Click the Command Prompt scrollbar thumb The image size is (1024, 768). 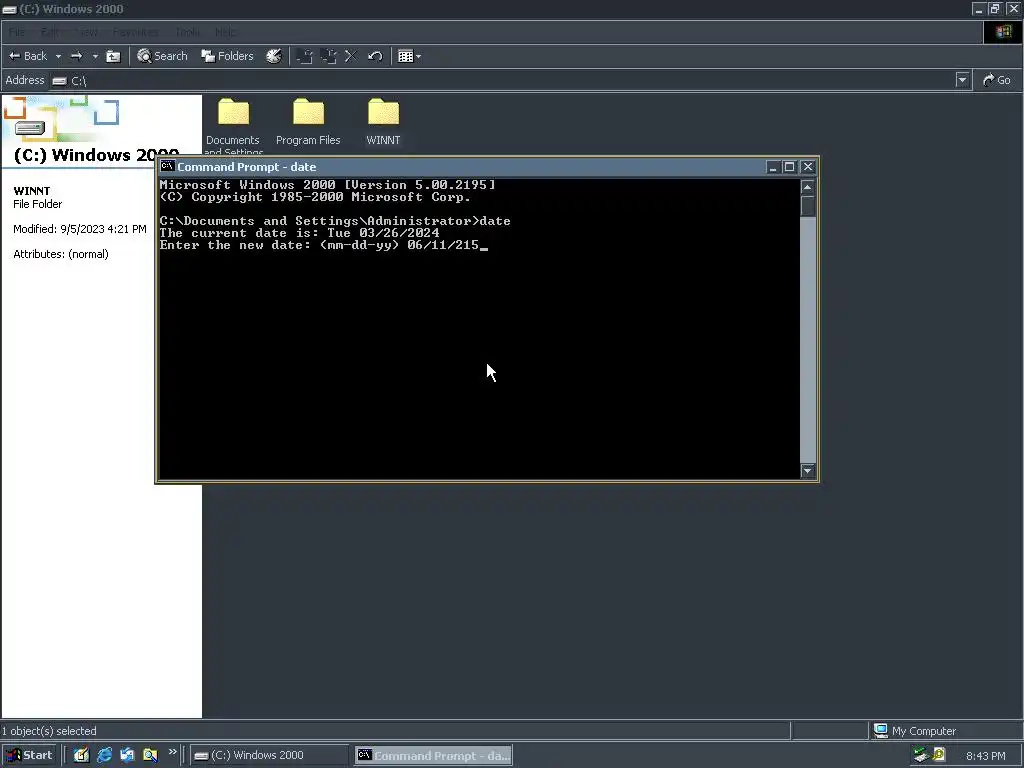click(x=808, y=206)
